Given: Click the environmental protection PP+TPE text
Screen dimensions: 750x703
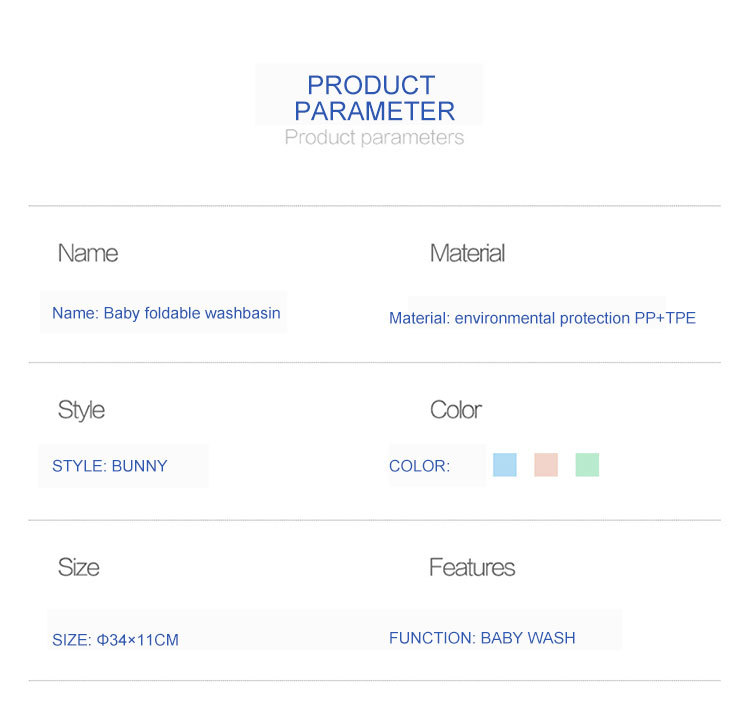Looking at the screenshot, I should (x=575, y=318).
